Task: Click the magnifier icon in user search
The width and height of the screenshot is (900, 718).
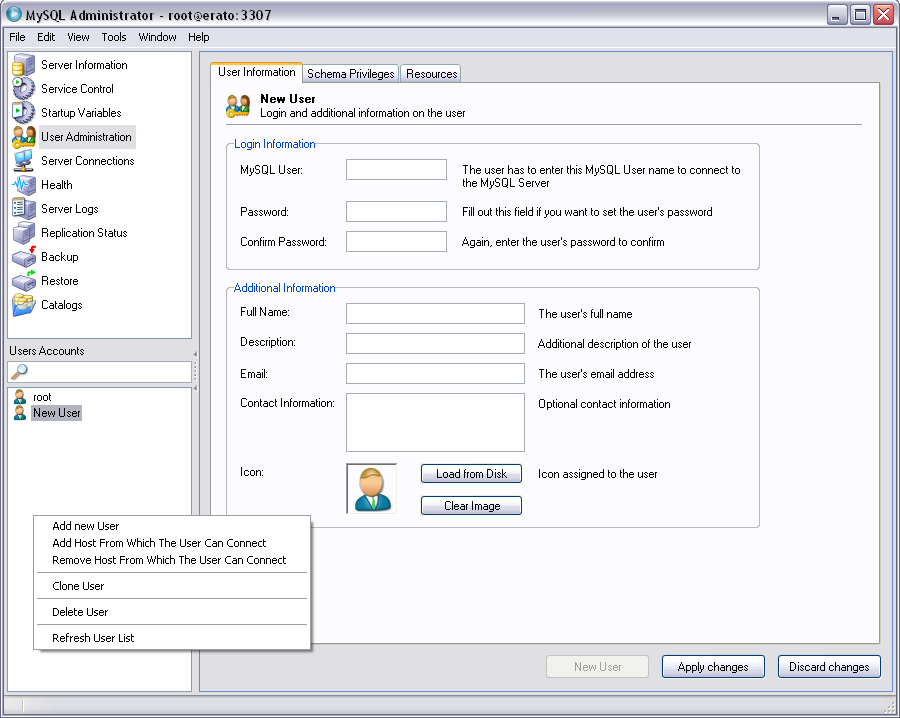Action: 19,372
